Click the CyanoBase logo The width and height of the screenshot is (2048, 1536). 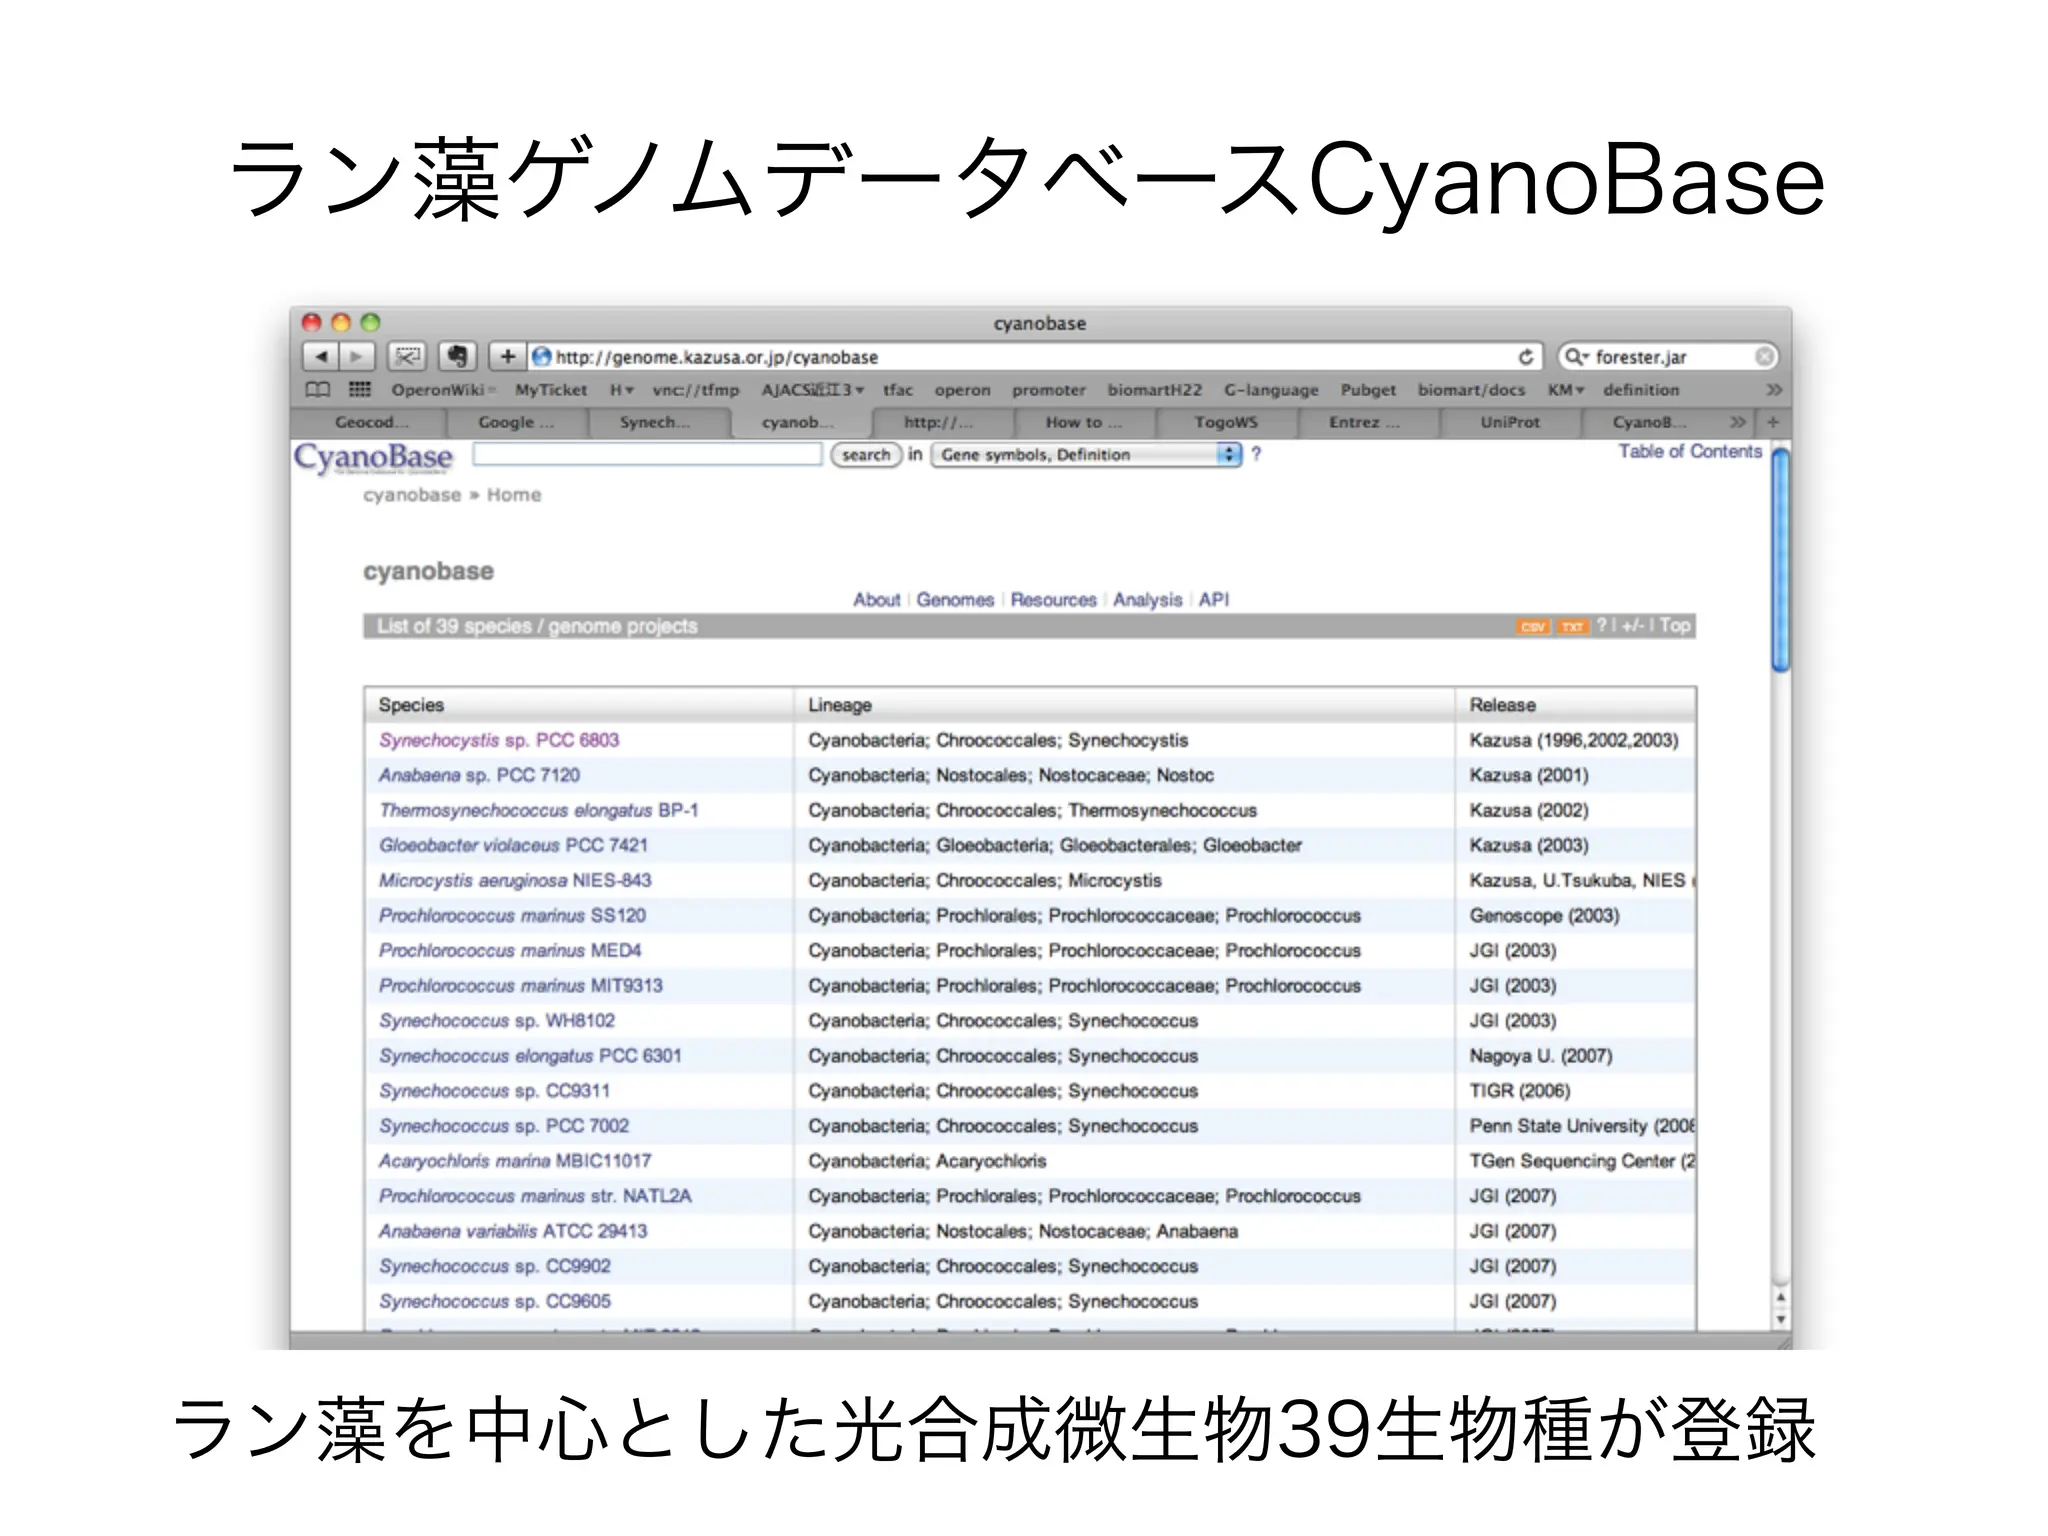tap(373, 458)
